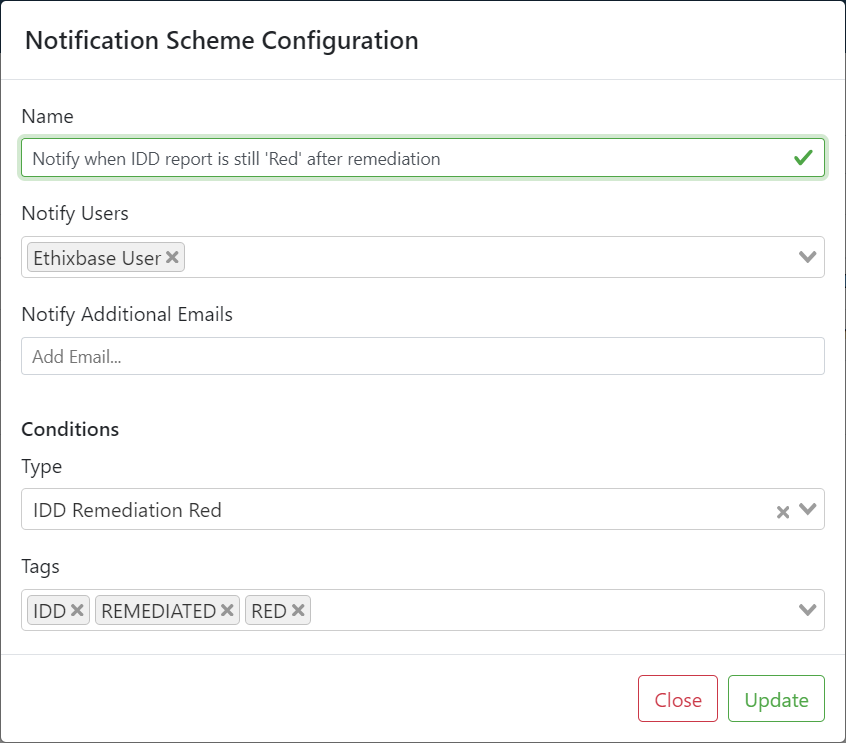Click the Close button

(x=678, y=699)
